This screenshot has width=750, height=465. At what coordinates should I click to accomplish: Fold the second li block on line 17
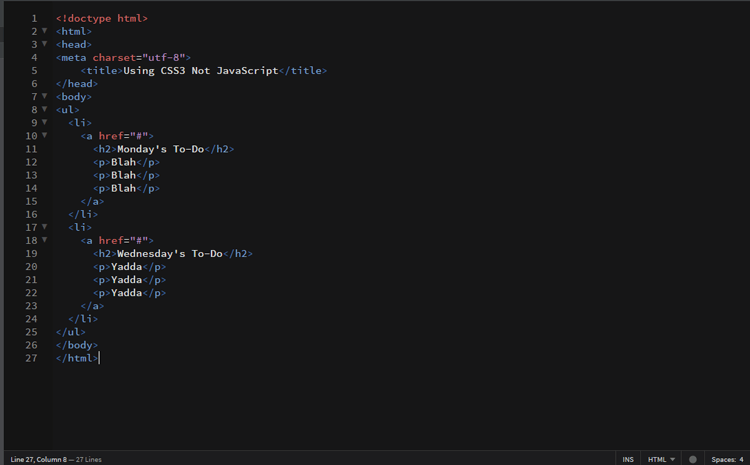[44, 226]
